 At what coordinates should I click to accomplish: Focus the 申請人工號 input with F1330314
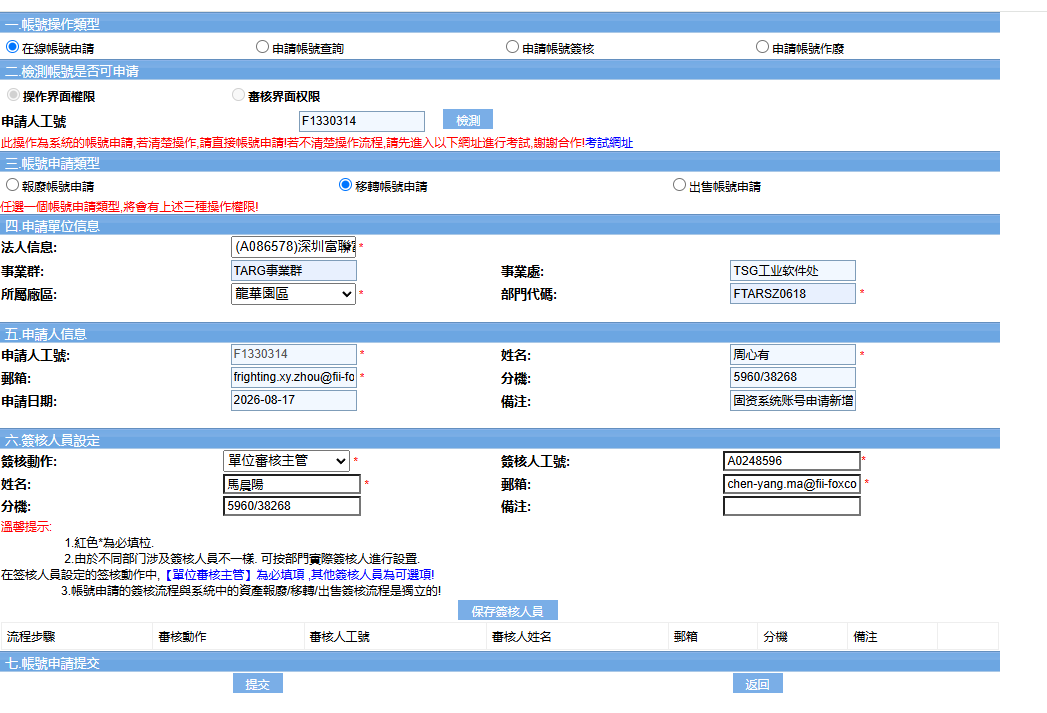coord(362,121)
